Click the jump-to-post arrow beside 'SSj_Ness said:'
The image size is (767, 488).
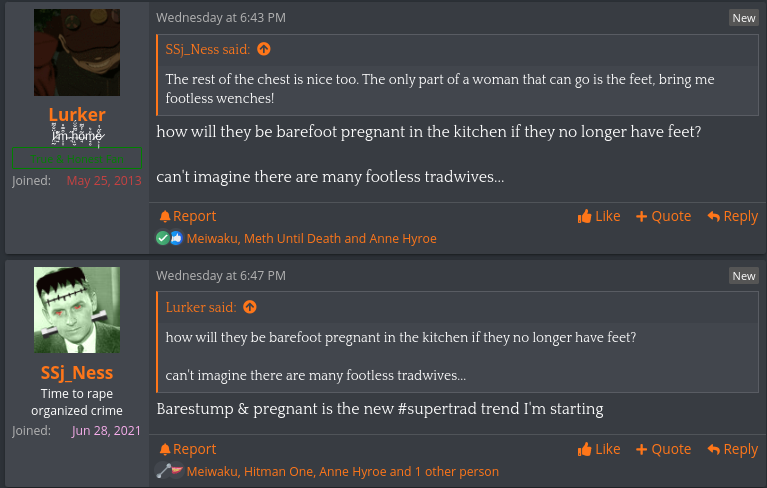tap(264, 49)
